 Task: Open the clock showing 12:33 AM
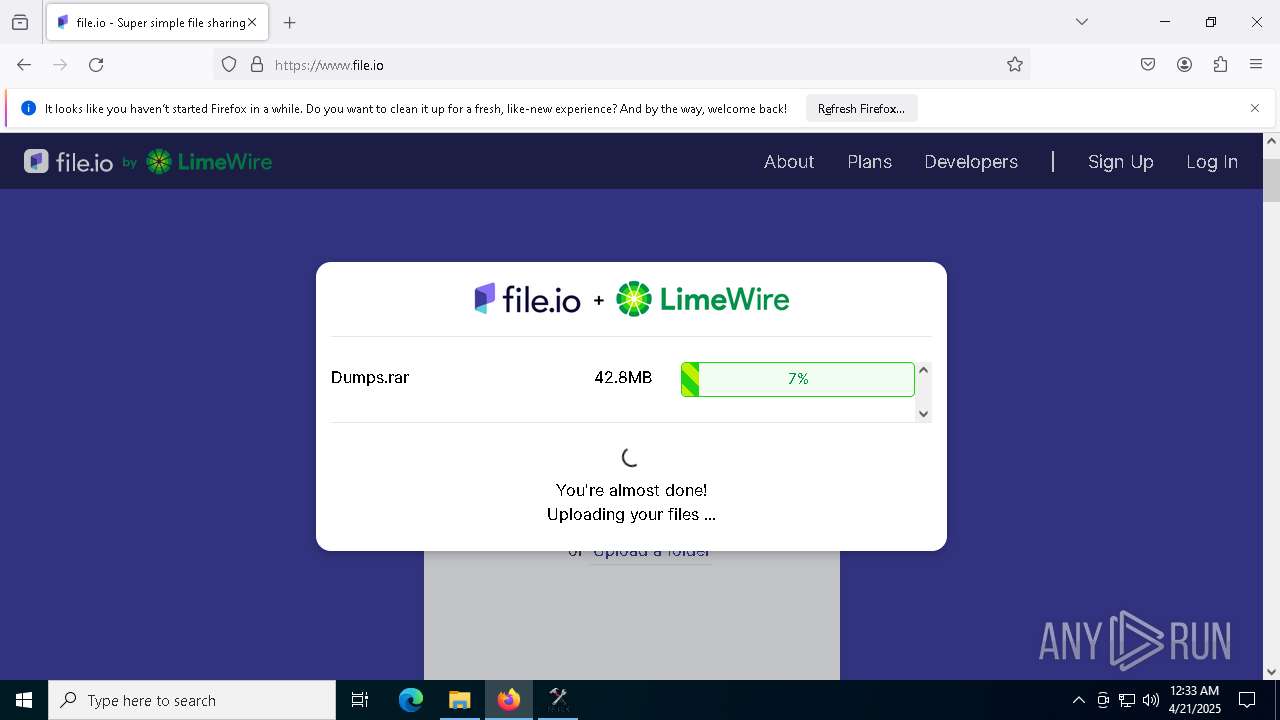(x=1195, y=700)
